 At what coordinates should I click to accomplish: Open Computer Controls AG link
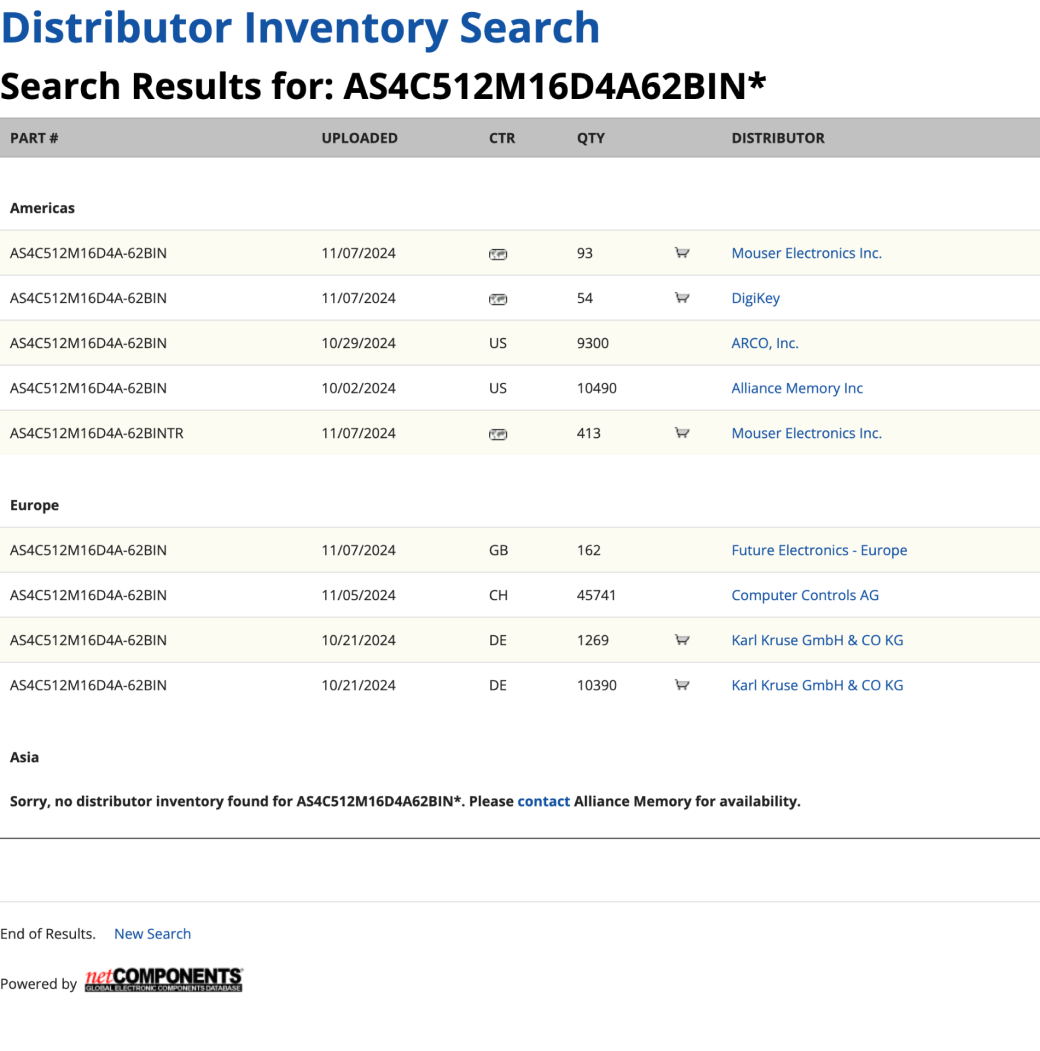click(x=805, y=595)
